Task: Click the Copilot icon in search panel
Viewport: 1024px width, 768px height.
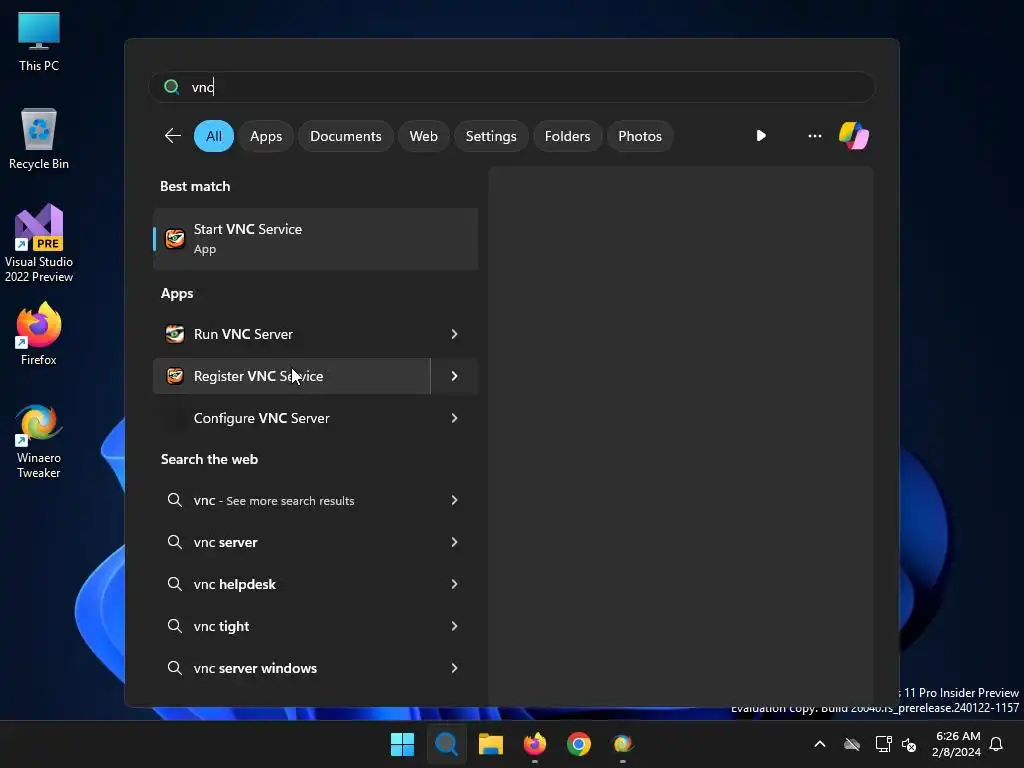Action: (854, 136)
